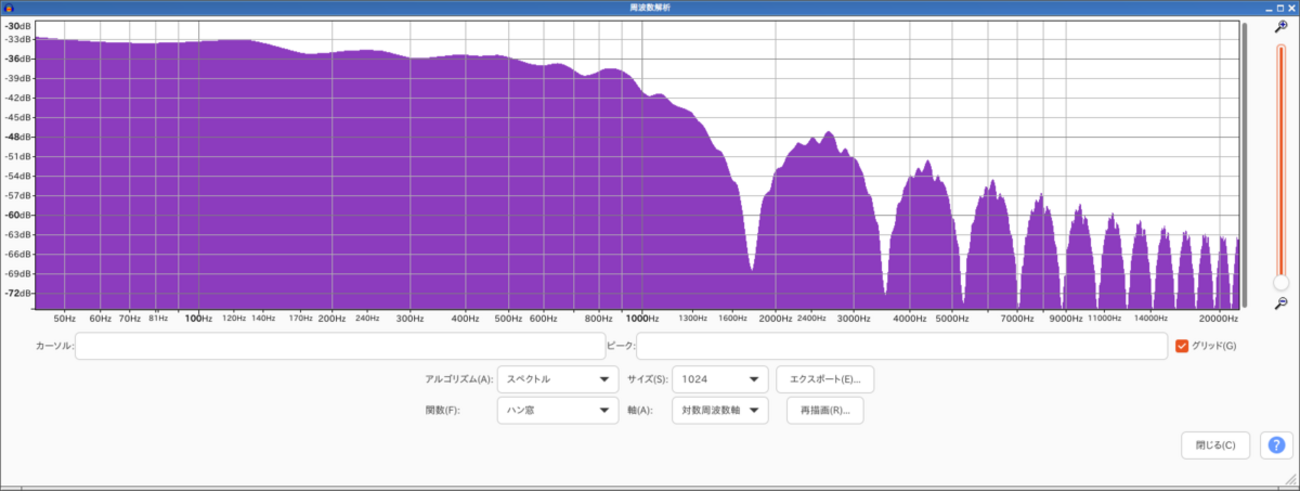The height and width of the screenshot is (491, 1300).
Task: Open the 軸 dropdown showing 対数周波数軸
Action: click(x=720, y=410)
